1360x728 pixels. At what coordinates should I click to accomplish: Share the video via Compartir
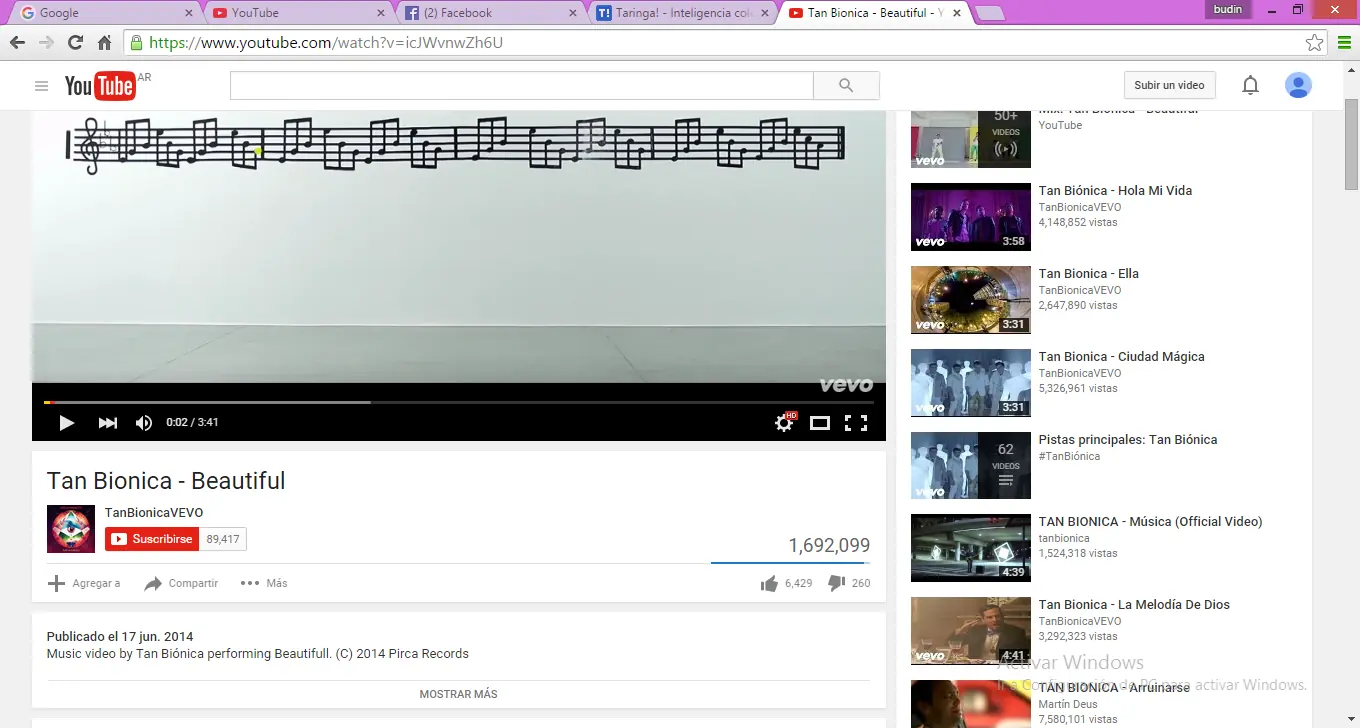tap(181, 583)
